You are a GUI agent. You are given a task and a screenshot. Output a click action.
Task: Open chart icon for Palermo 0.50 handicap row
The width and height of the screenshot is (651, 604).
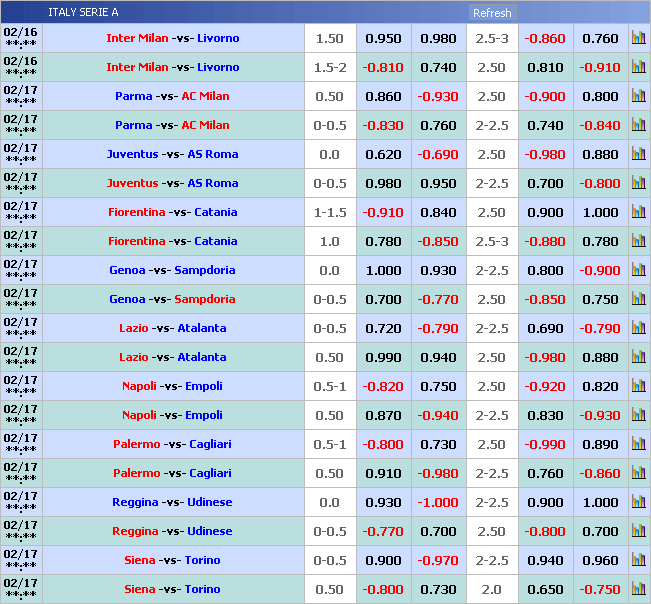click(x=638, y=474)
